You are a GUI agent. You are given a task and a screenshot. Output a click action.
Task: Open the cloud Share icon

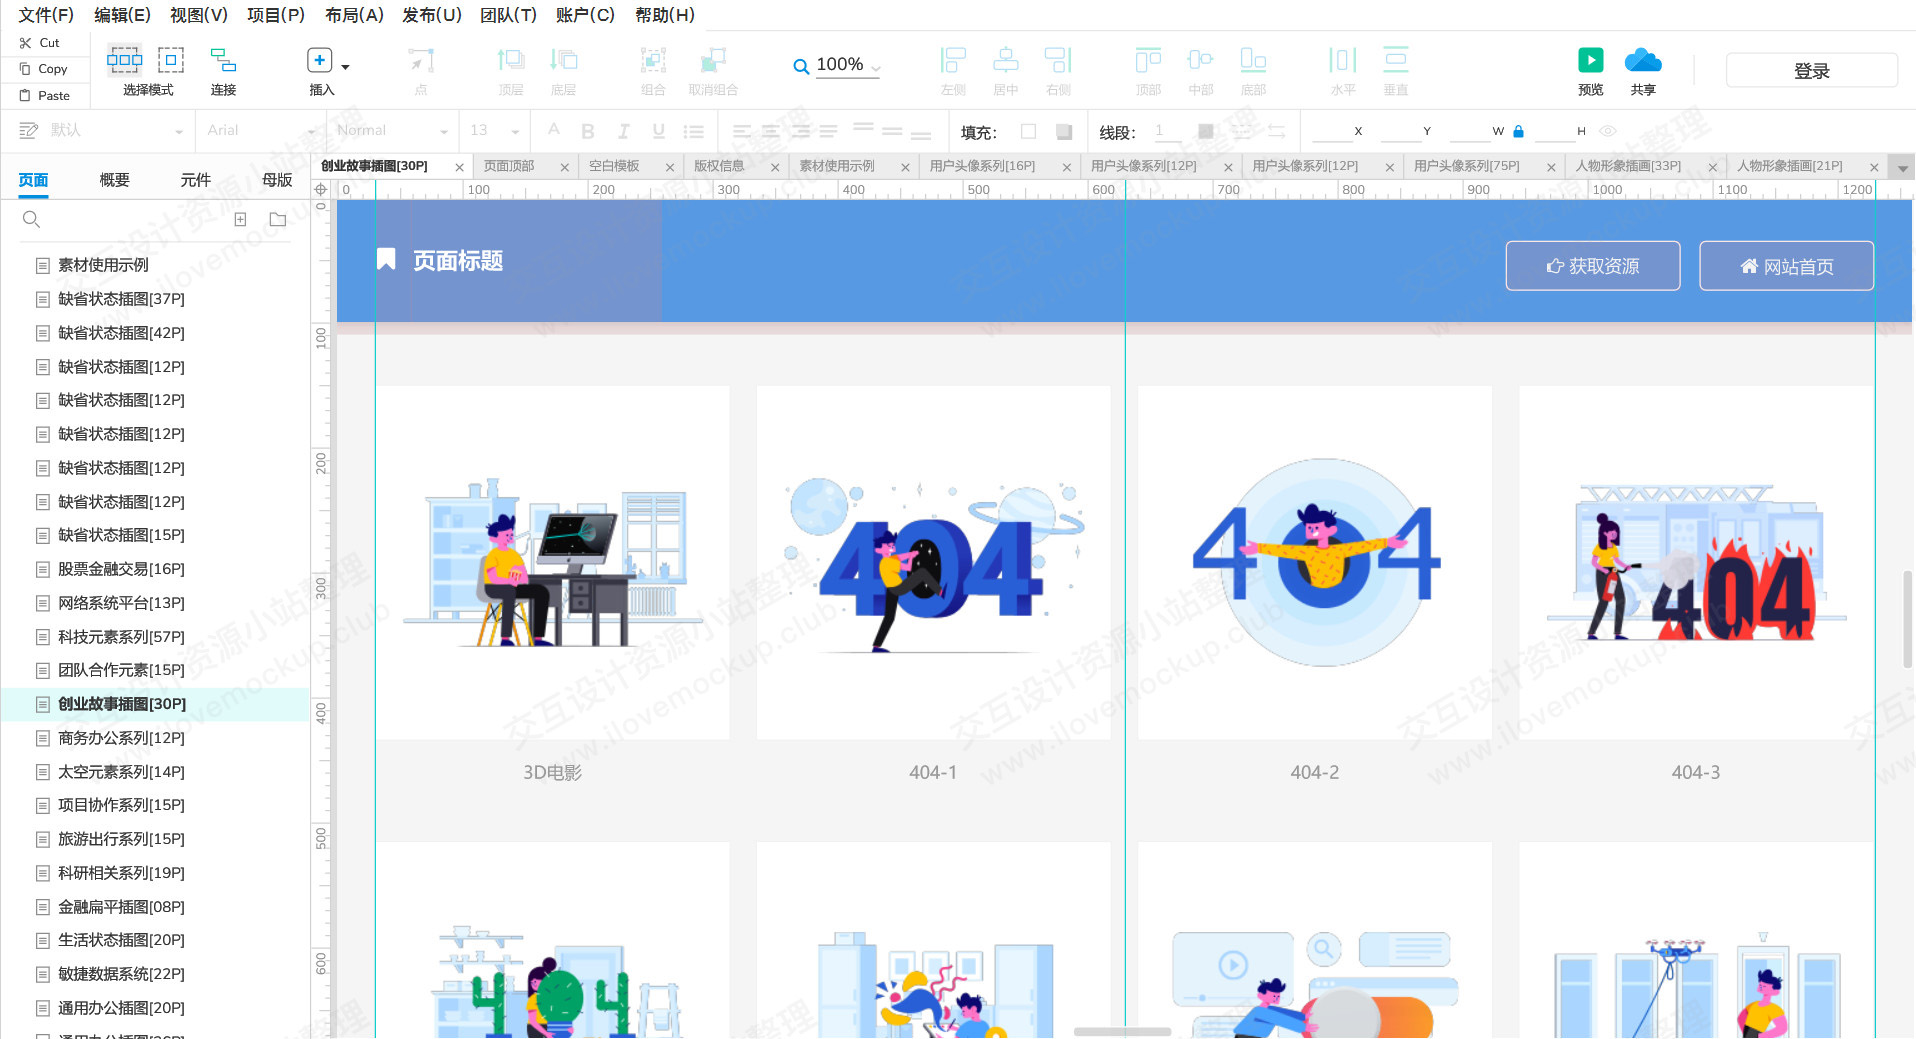(x=1643, y=60)
